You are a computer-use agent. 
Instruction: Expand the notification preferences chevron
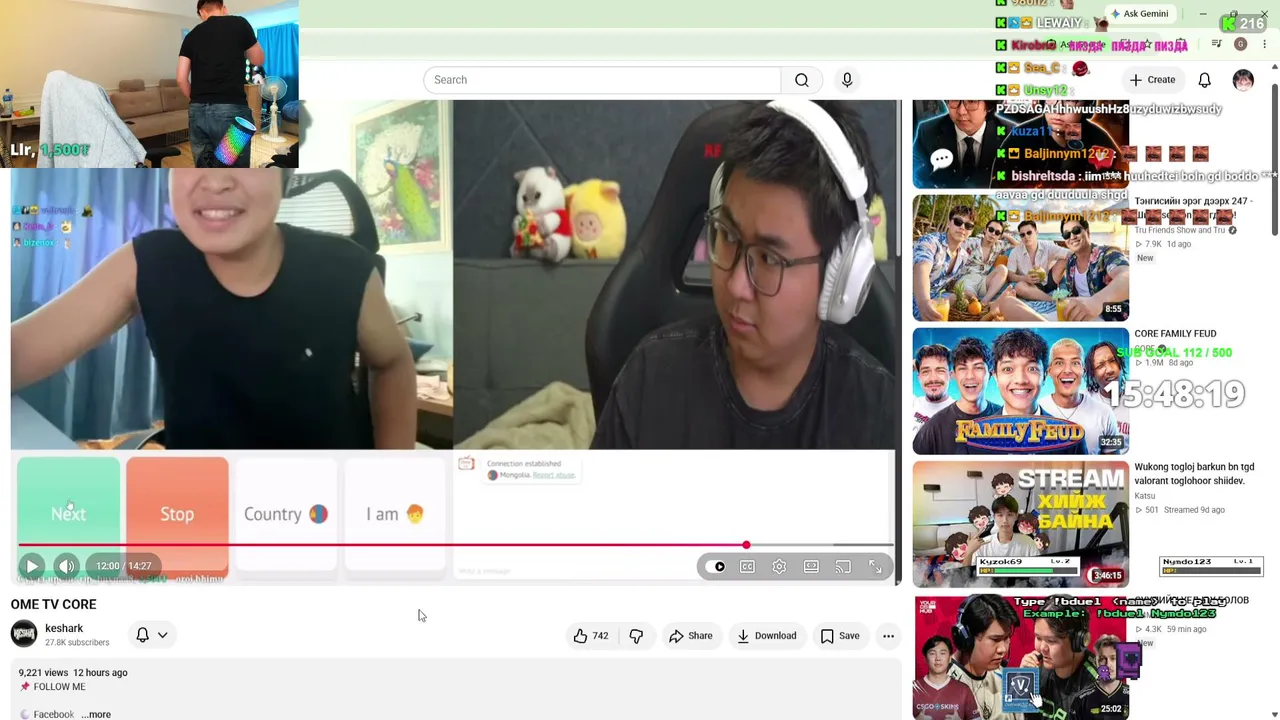162,635
